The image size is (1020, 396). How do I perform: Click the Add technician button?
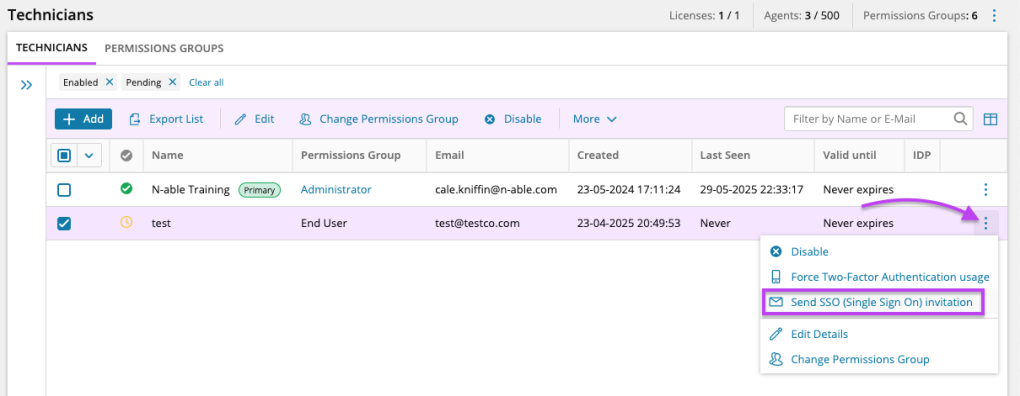83,119
